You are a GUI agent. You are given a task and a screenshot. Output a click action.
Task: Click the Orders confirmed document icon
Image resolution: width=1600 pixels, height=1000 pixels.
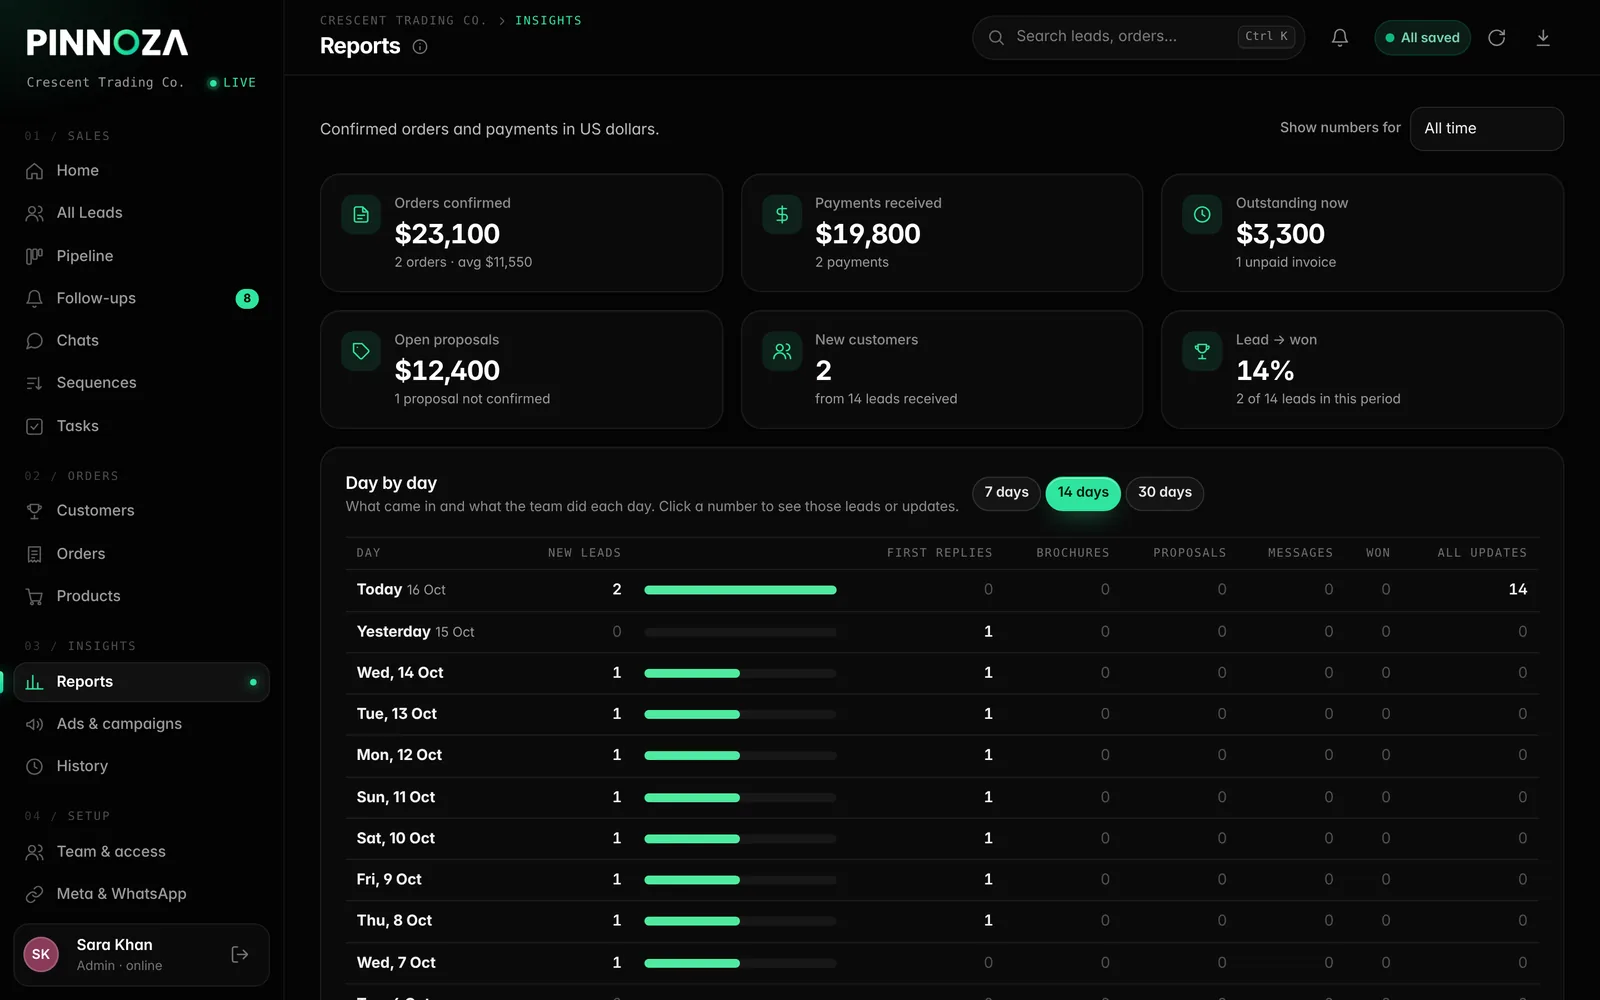tap(361, 215)
